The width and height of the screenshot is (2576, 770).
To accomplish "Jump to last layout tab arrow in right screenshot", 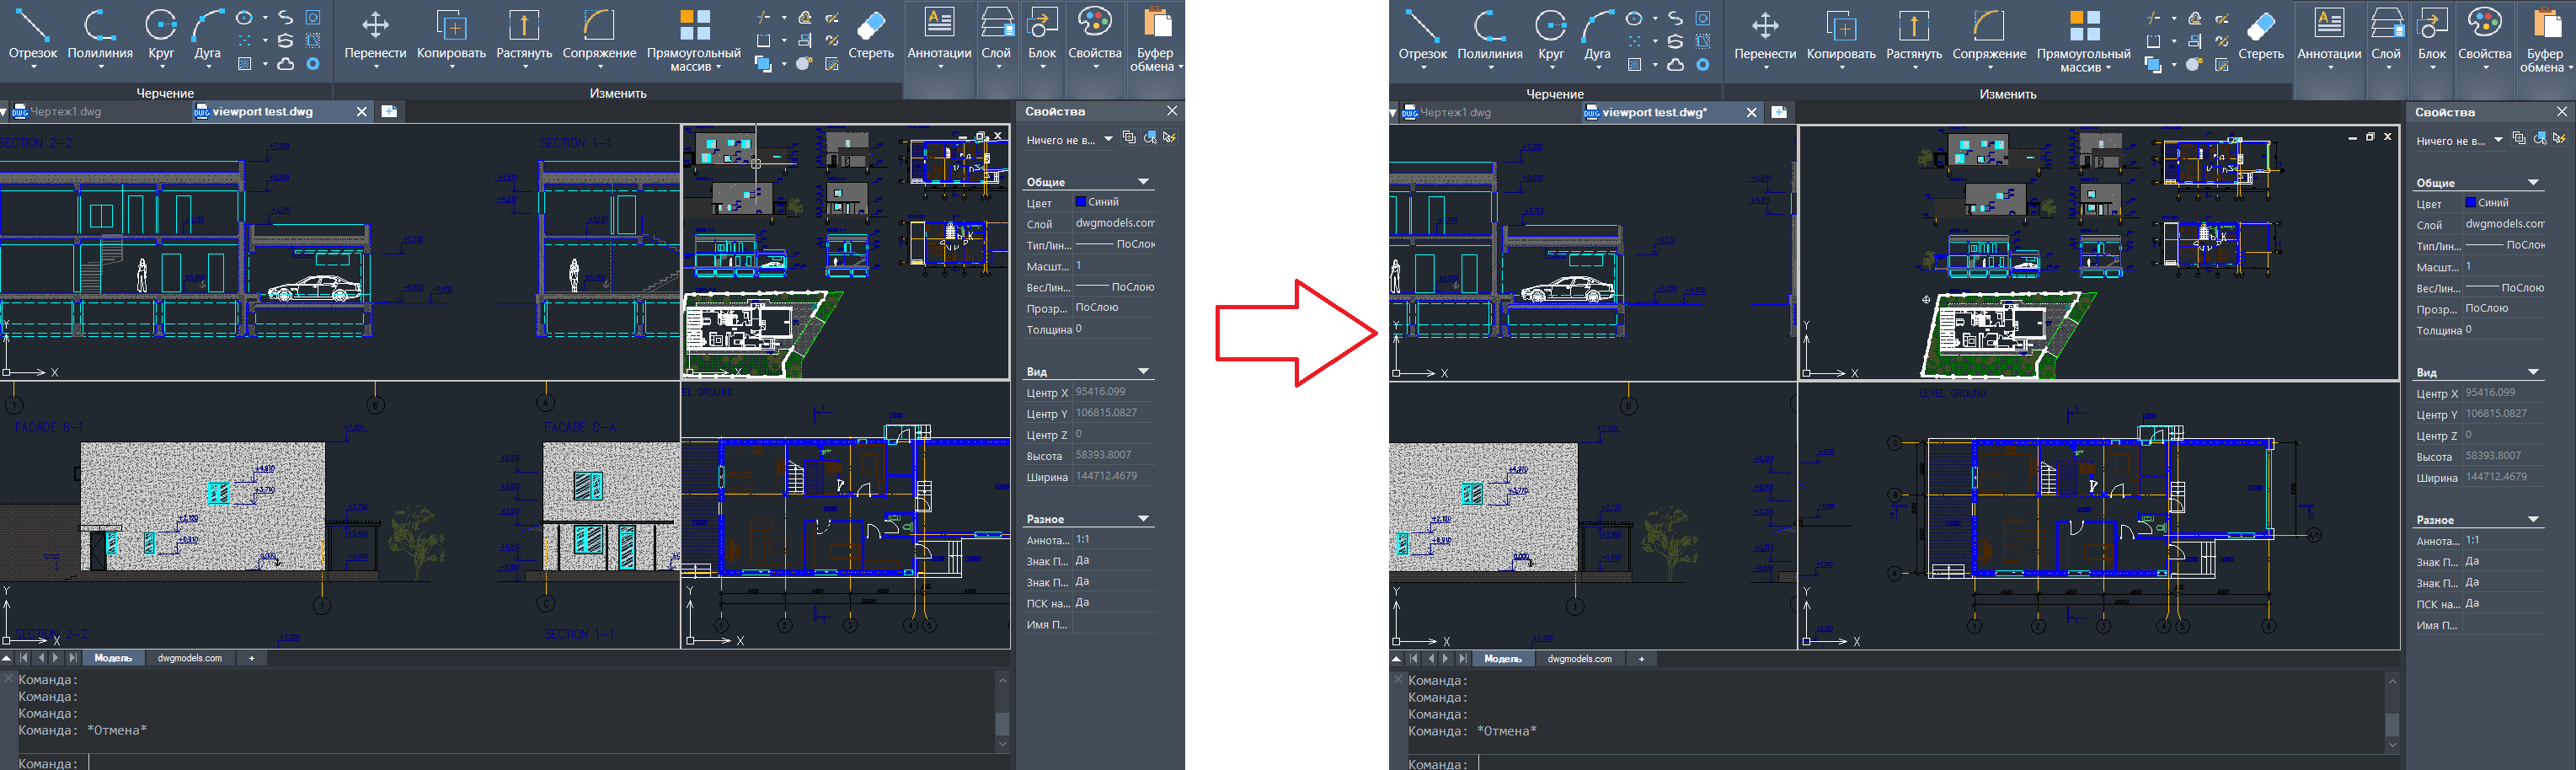I will (x=1463, y=659).
